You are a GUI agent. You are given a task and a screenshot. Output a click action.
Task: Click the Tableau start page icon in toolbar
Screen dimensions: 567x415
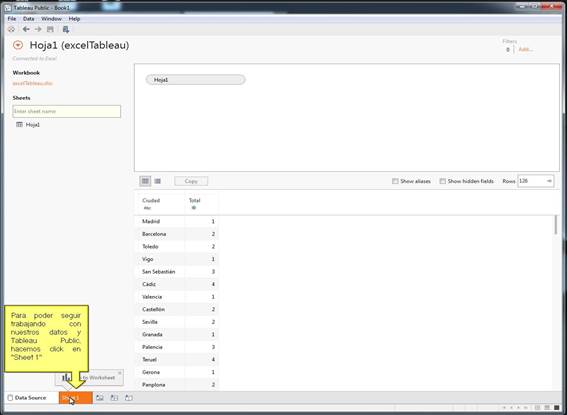11,29
